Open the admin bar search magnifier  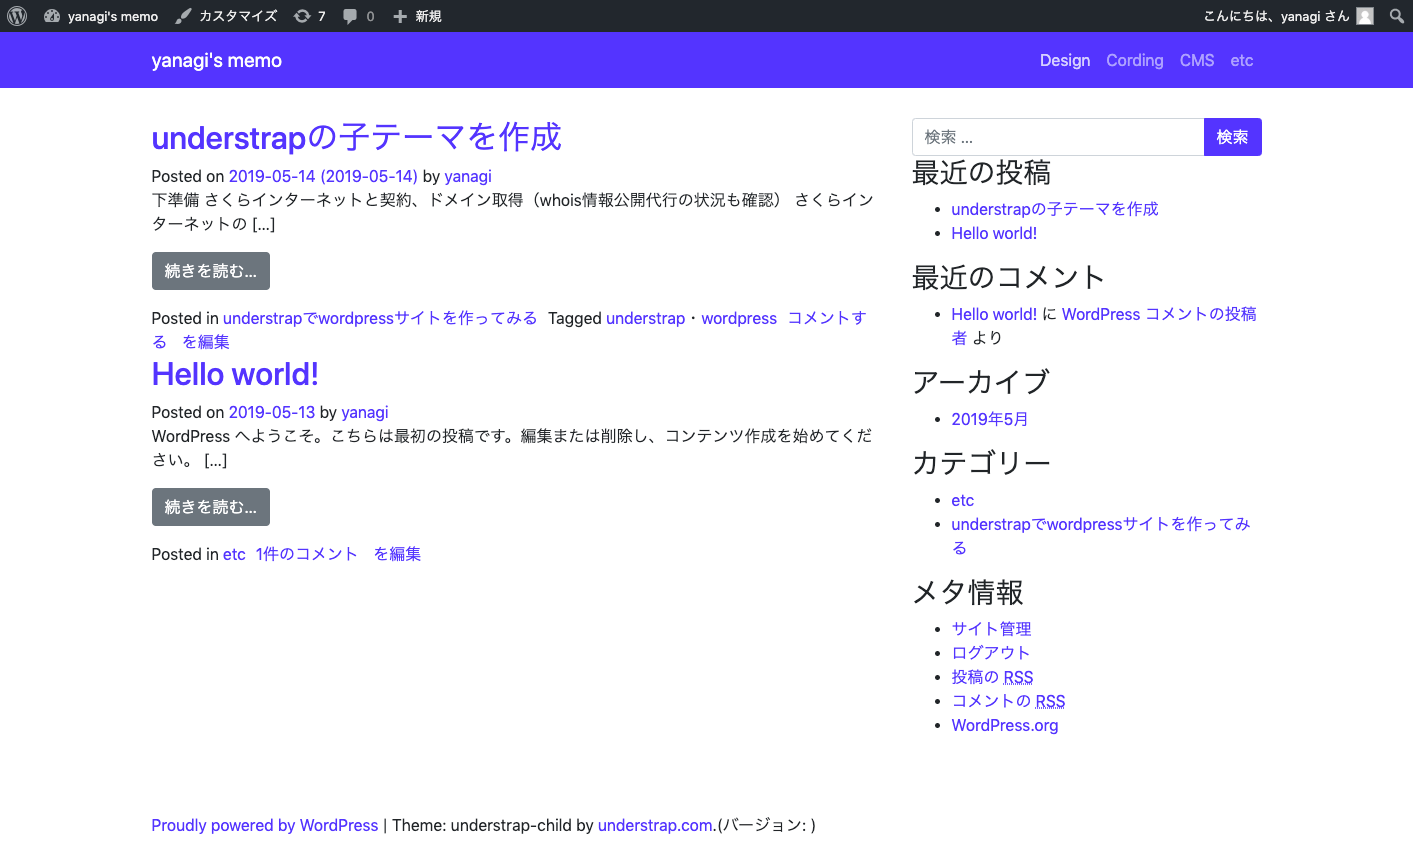pyautogui.click(x=1396, y=16)
